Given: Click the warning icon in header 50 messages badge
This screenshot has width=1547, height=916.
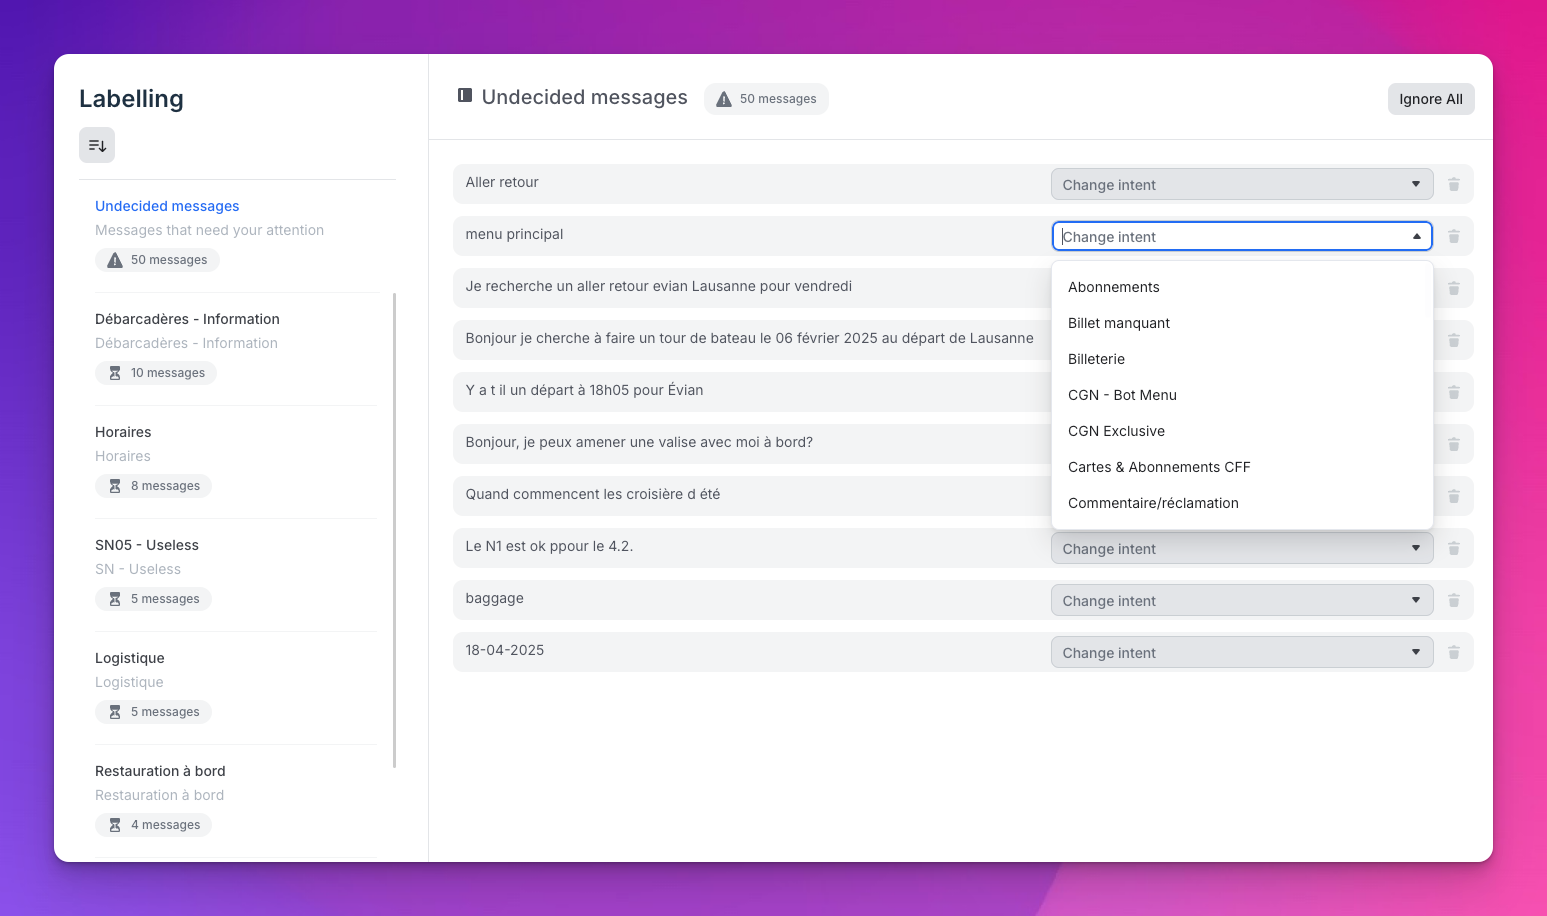Looking at the screenshot, I should (724, 99).
